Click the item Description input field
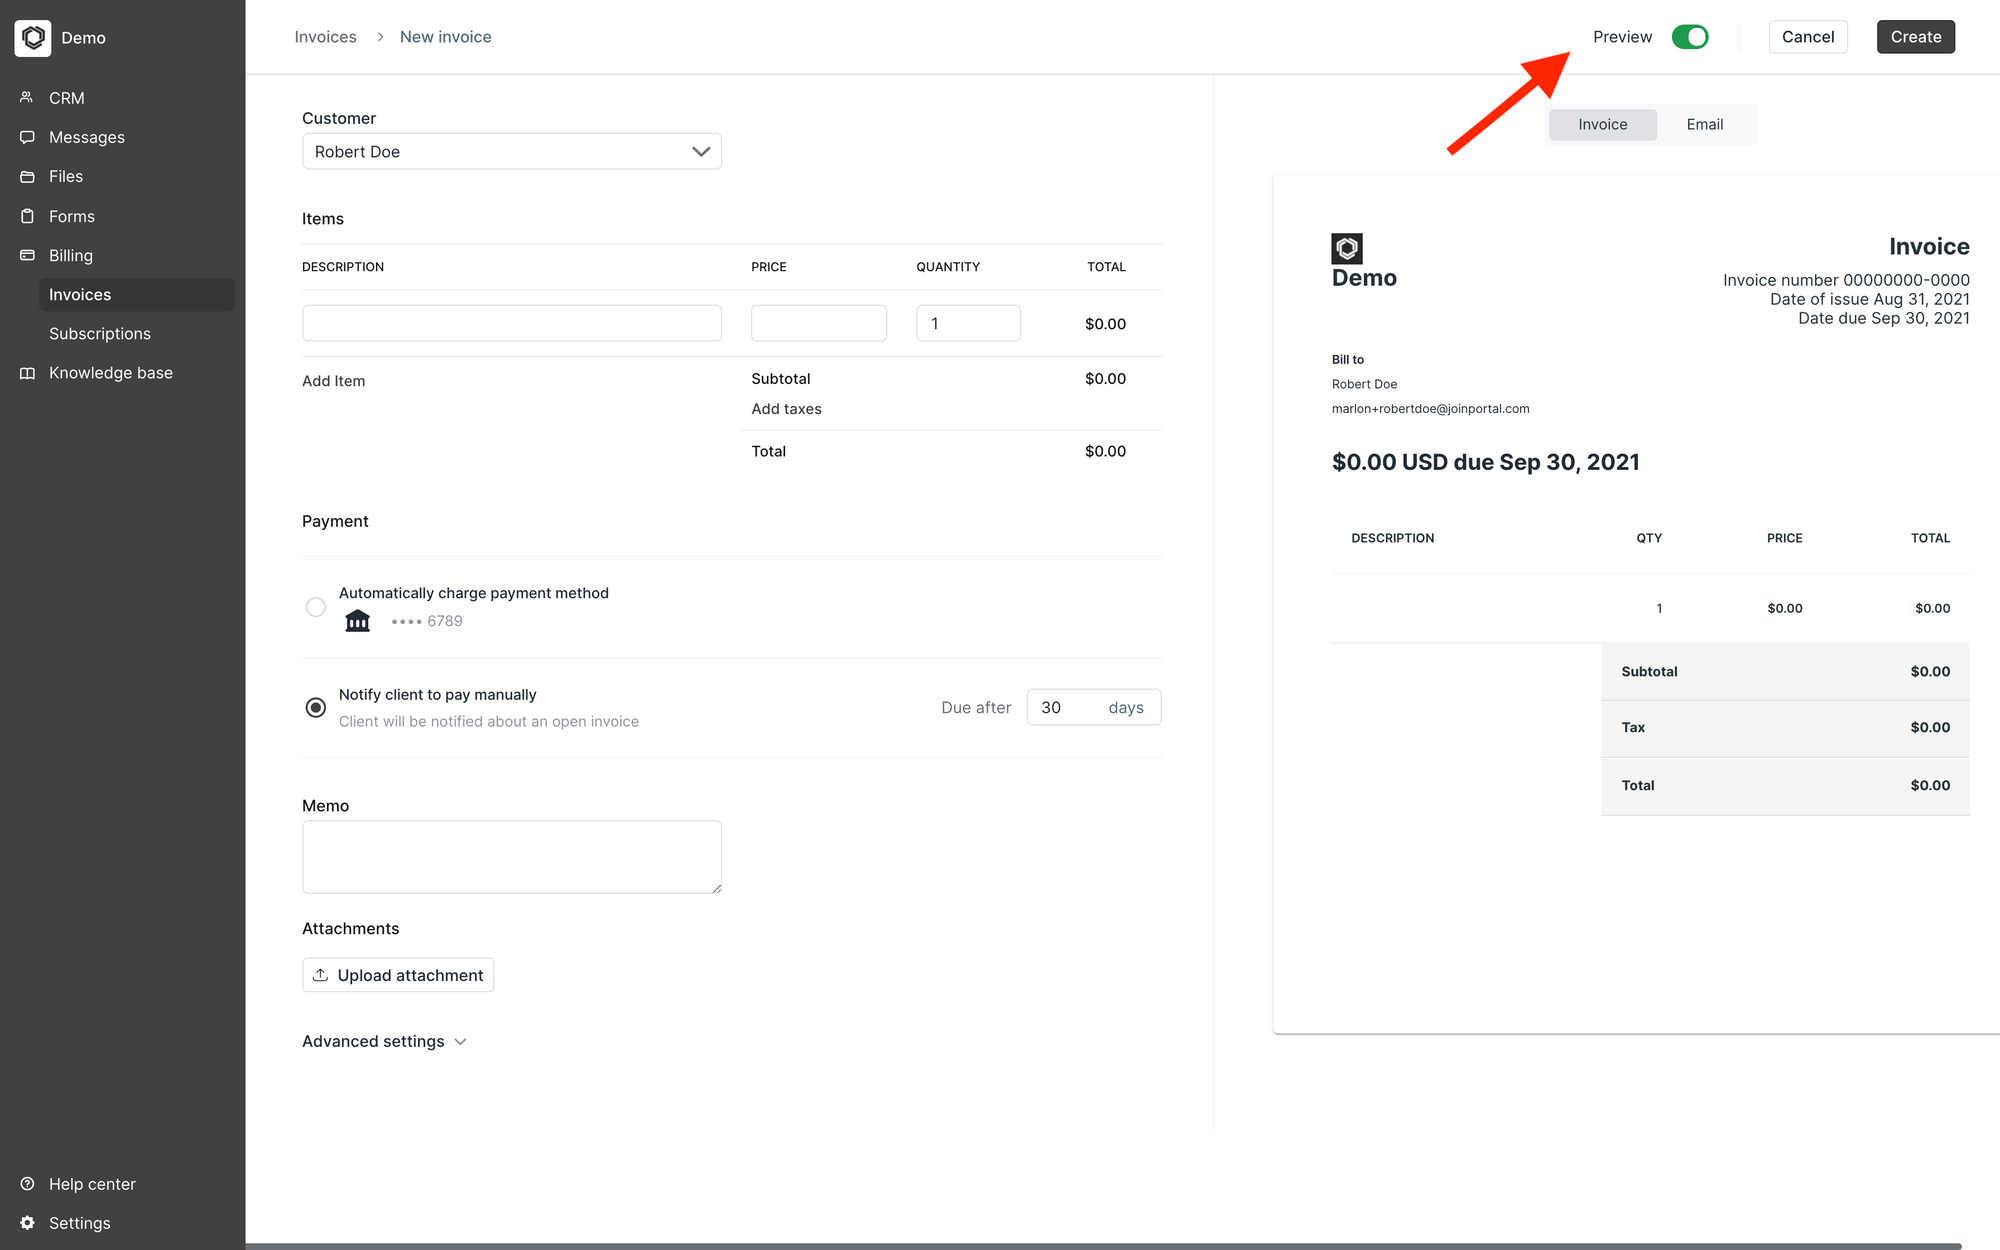Viewport: 2000px width, 1250px height. click(x=511, y=324)
